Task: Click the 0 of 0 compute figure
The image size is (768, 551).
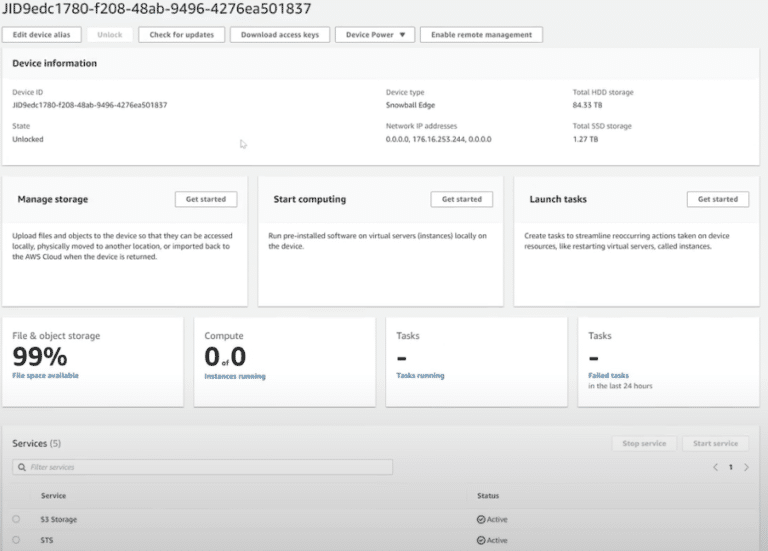Action: coord(225,356)
